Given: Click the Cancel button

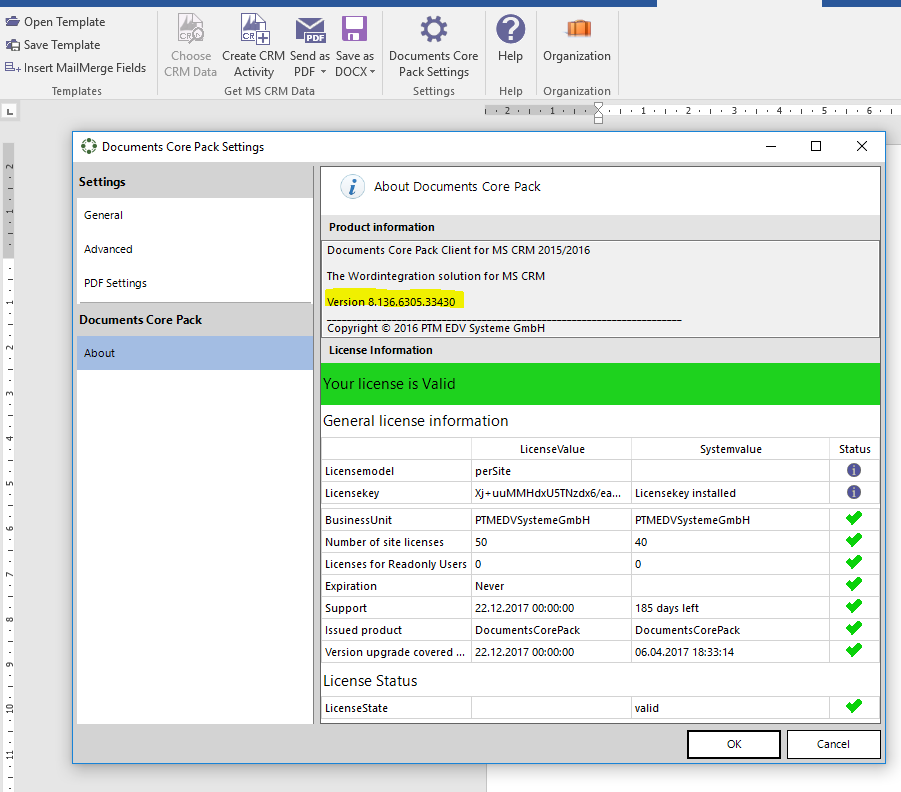Looking at the screenshot, I should pyautogui.click(x=833, y=744).
